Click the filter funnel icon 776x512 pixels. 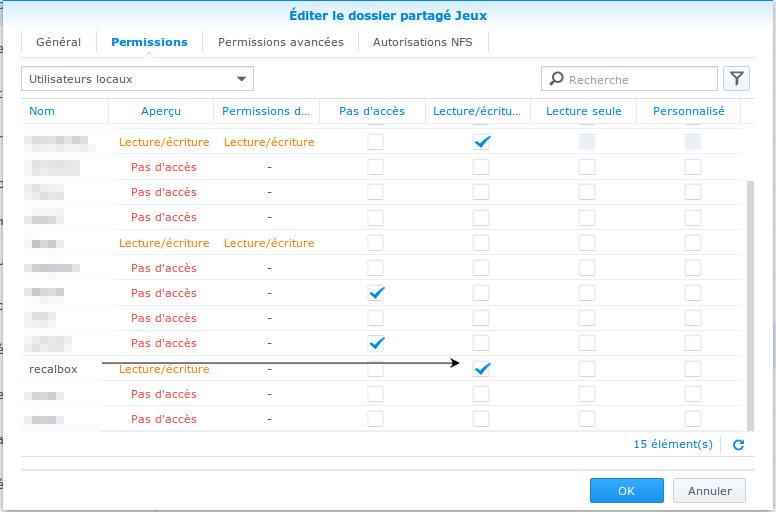click(x=736, y=79)
